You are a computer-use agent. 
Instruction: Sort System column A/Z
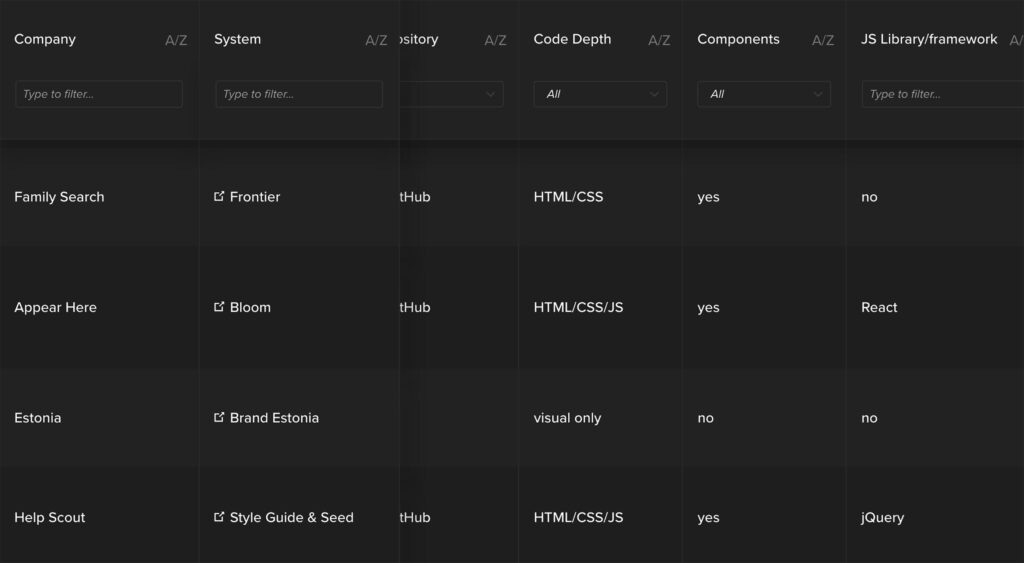point(376,40)
